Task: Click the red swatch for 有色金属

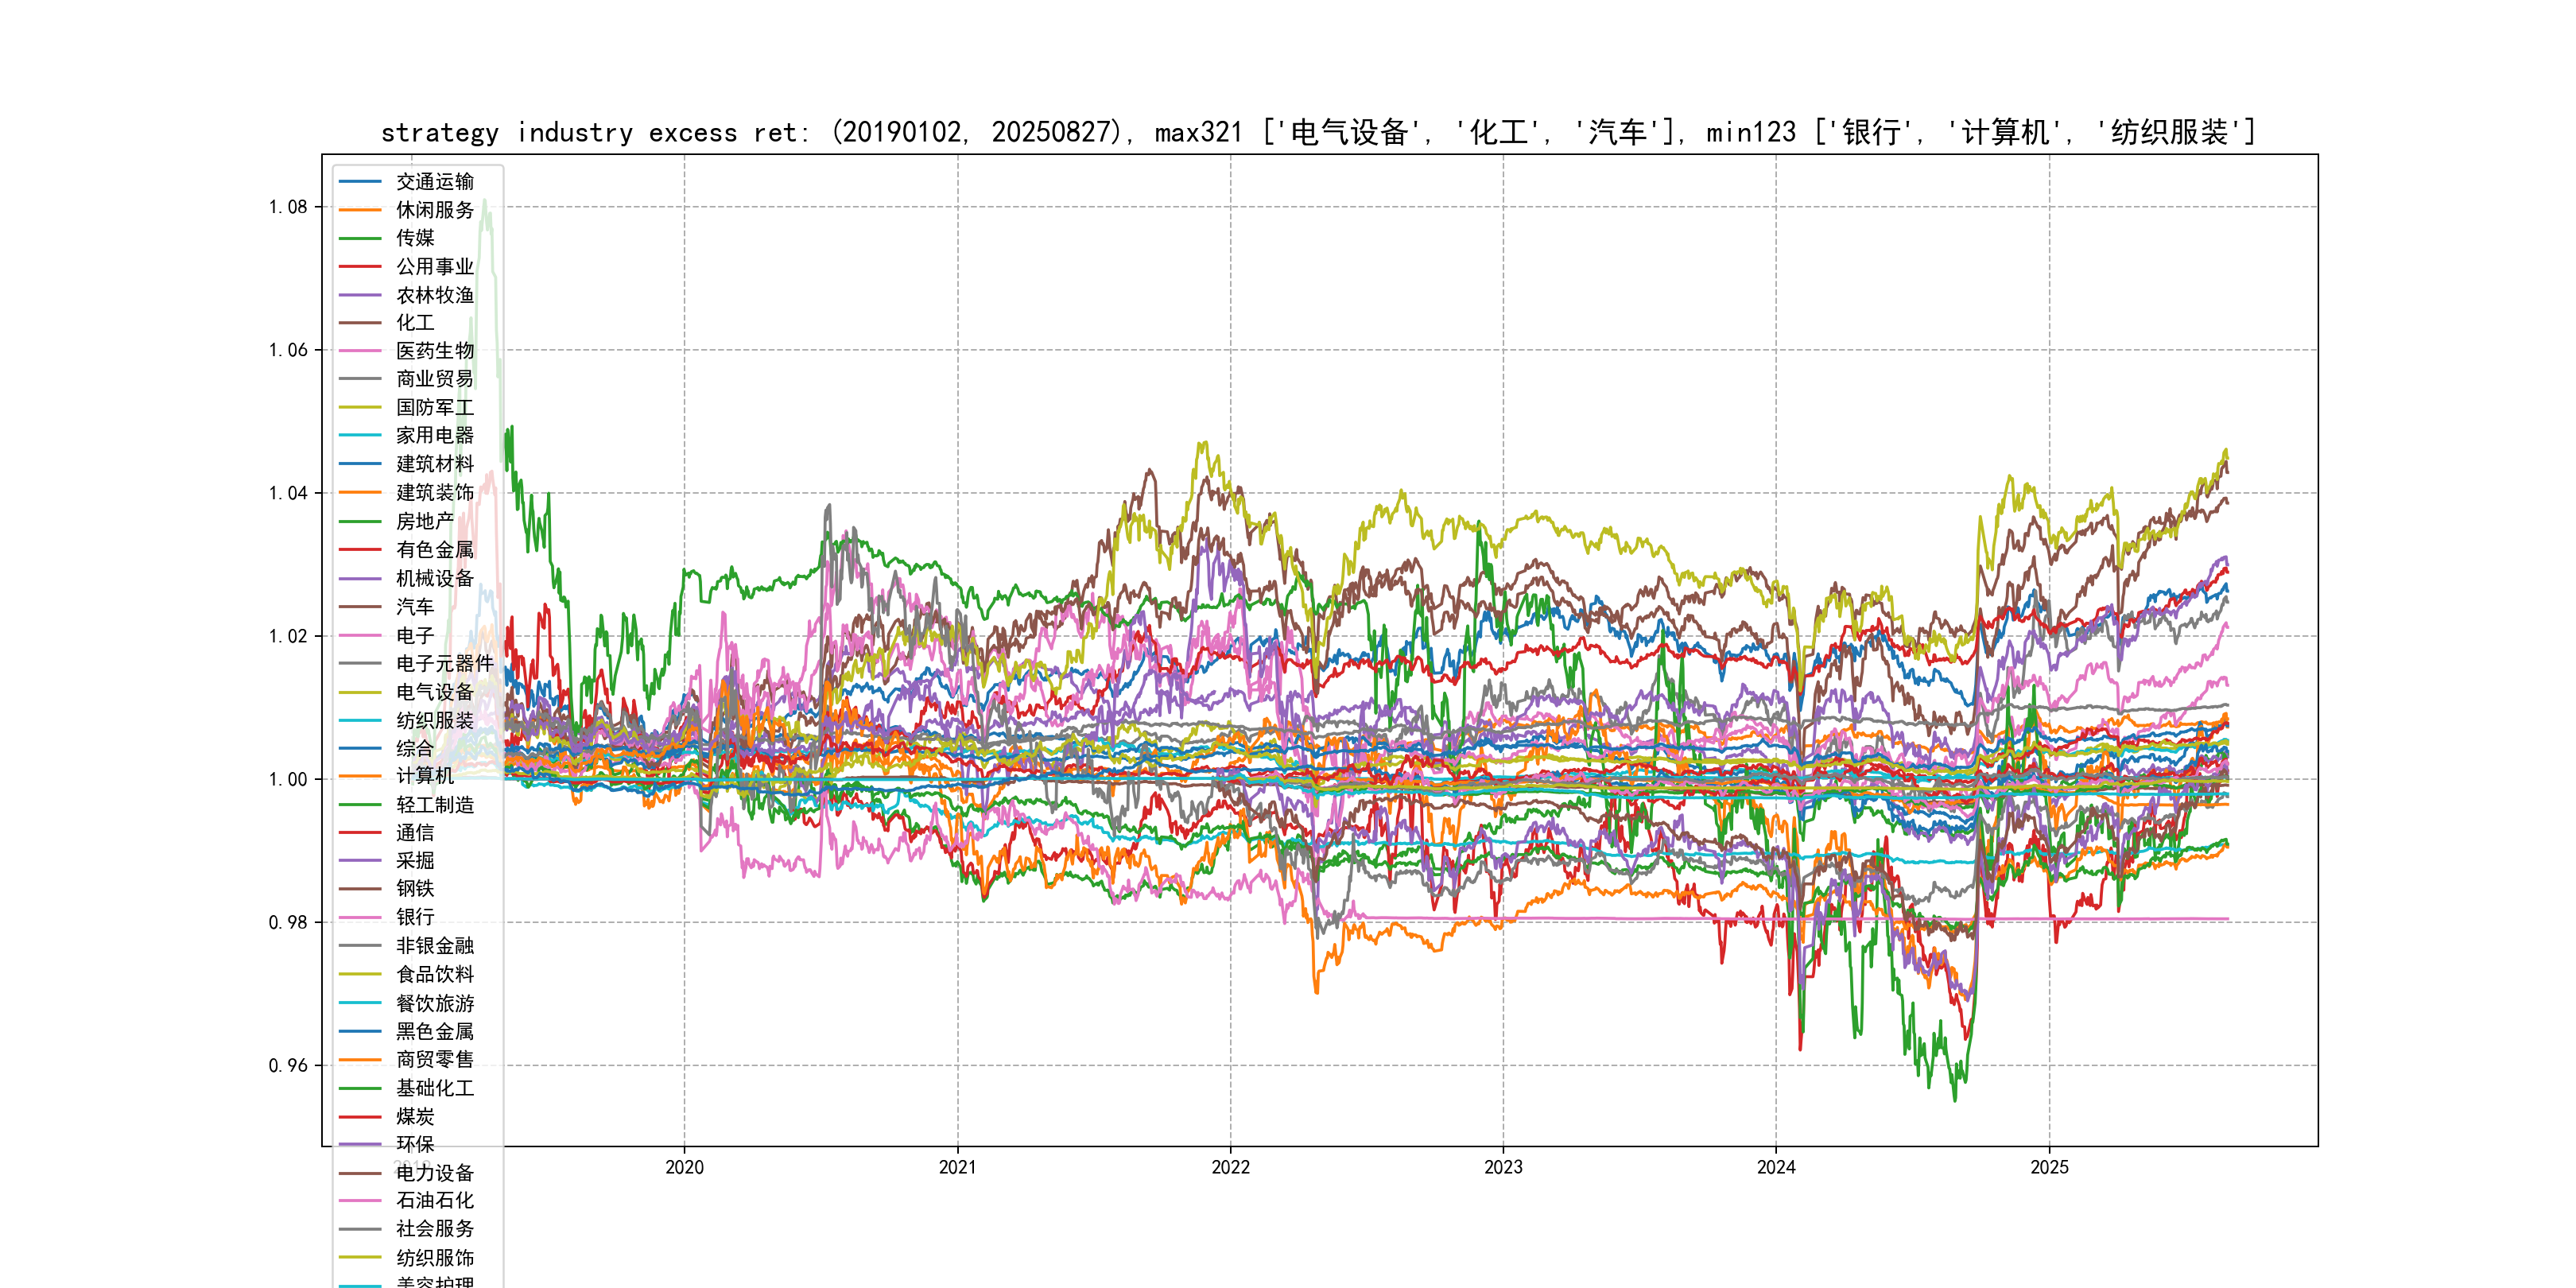Action: [x=360, y=549]
